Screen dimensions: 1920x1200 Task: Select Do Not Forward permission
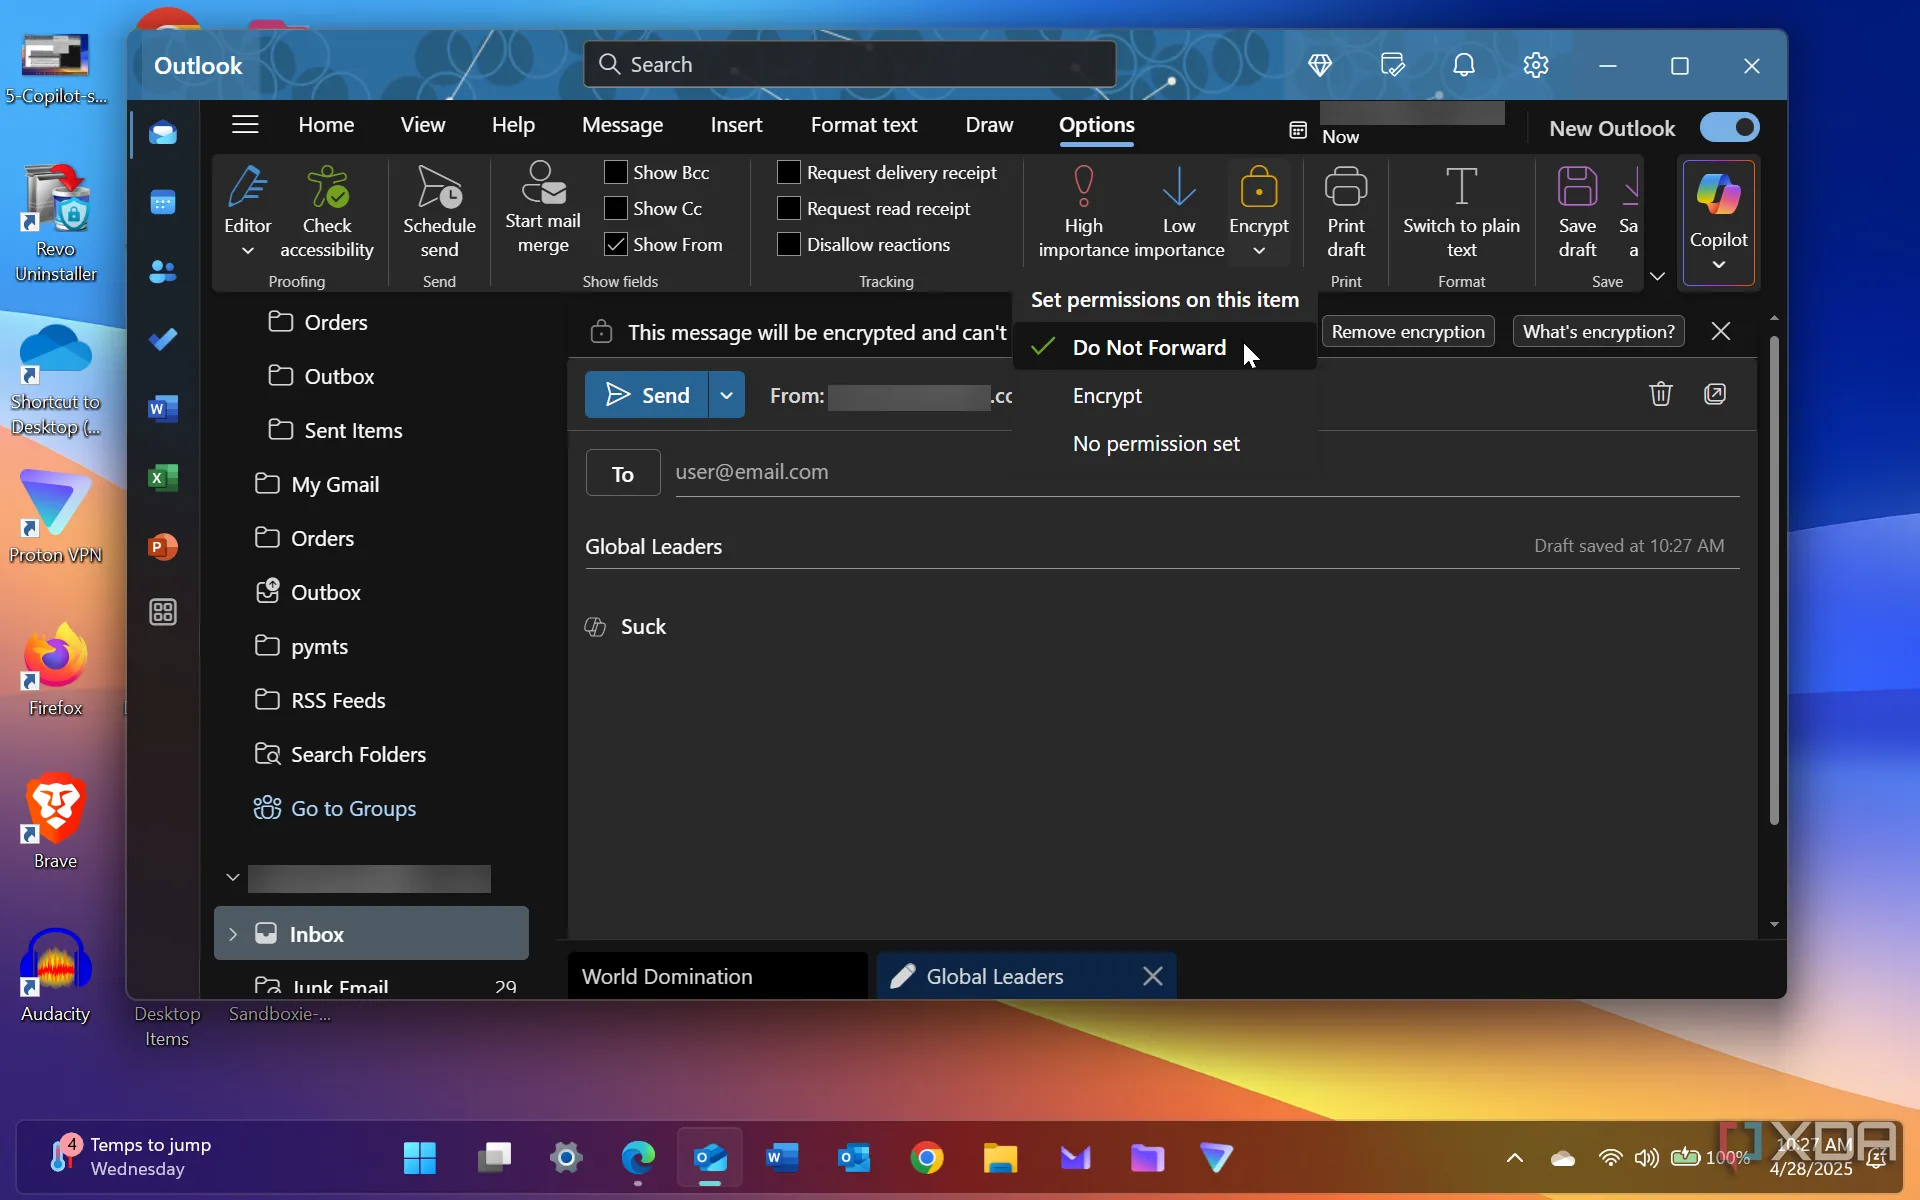[1165, 347]
